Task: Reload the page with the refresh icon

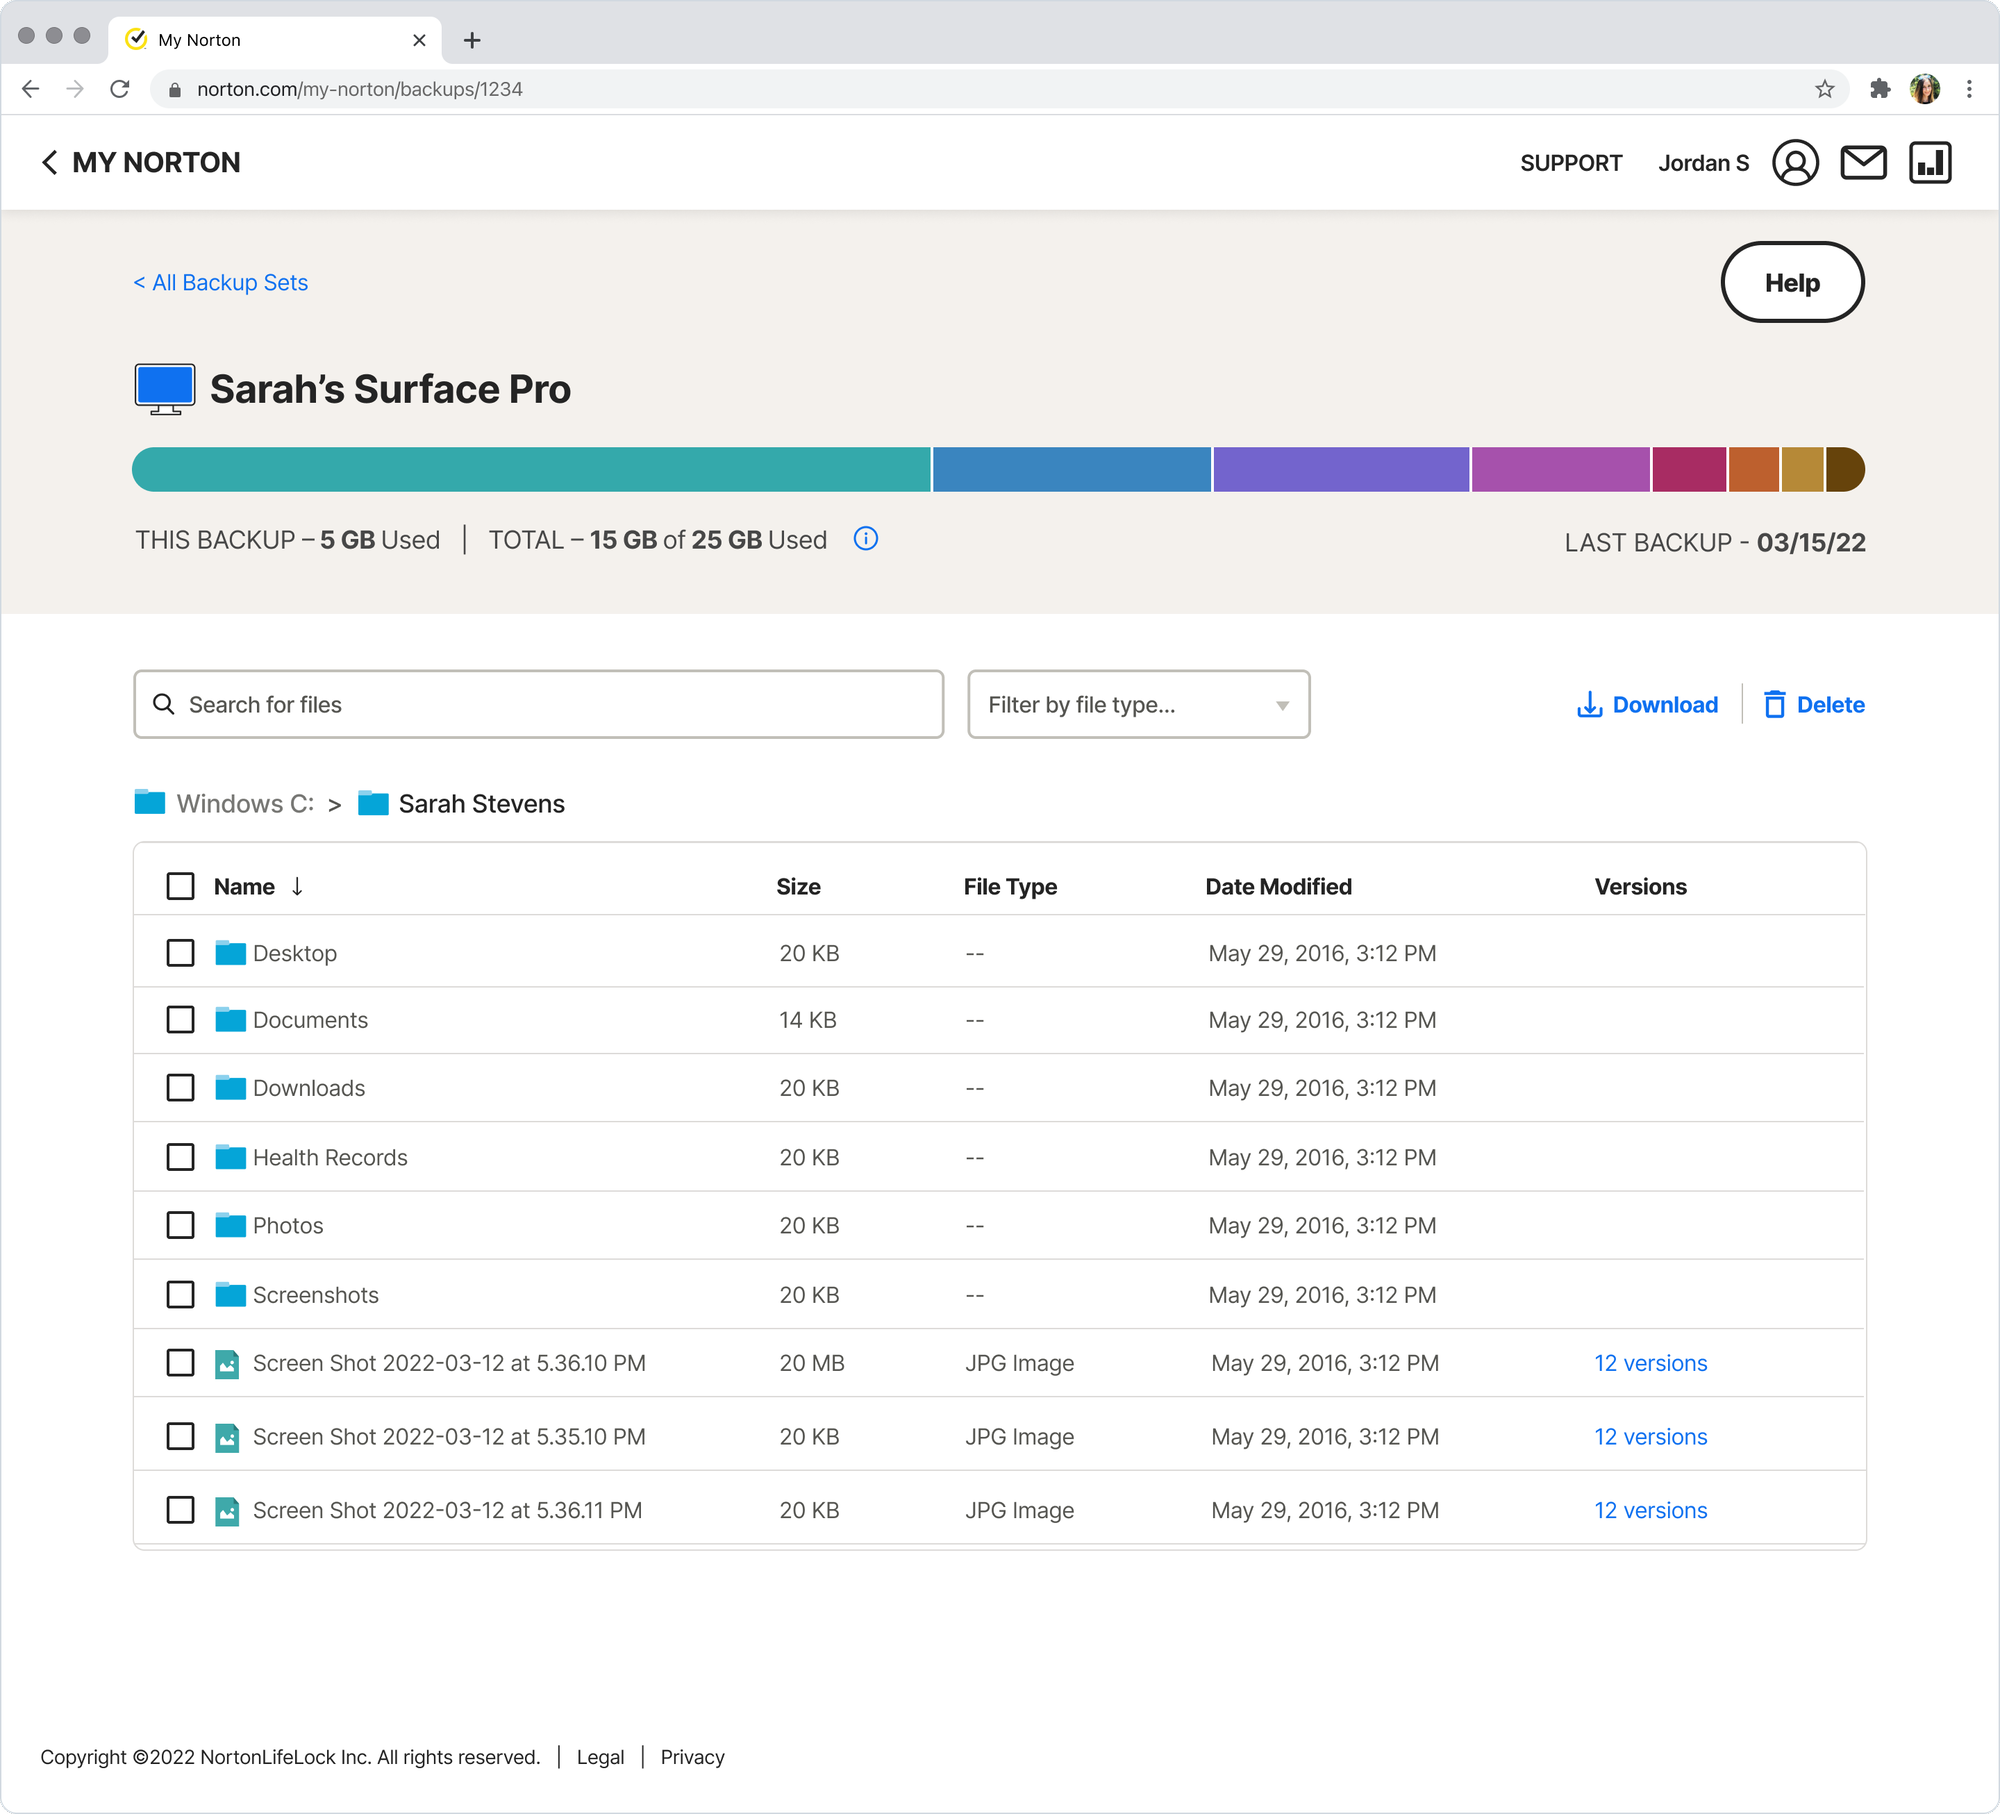Action: (120, 89)
